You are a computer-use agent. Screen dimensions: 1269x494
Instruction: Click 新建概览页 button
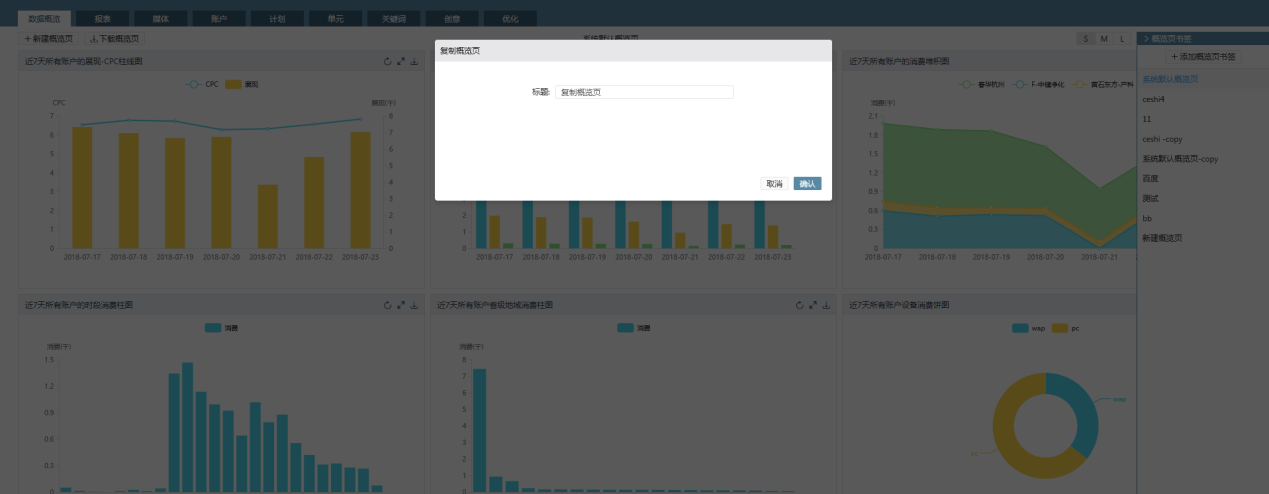point(49,39)
